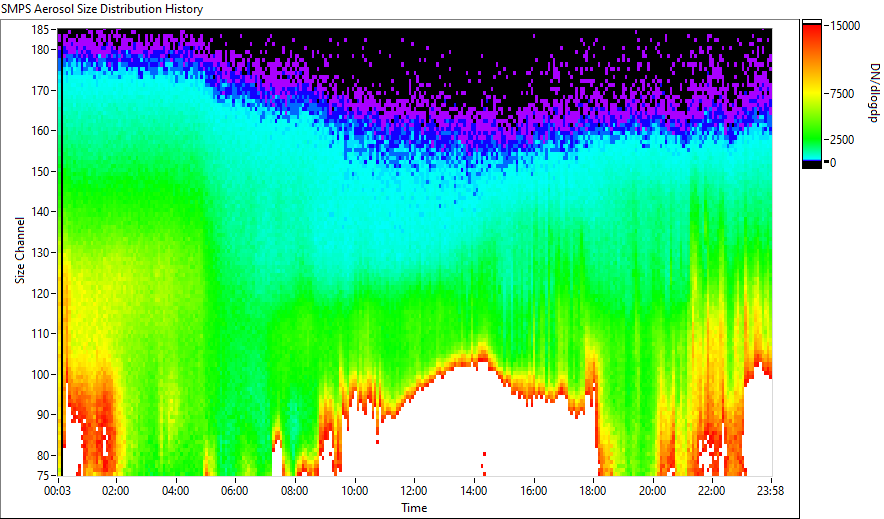The height and width of the screenshot is (519, 884).
Task: Click the 170 size channel tick label
Action: pyautogui.click(x=40, y=90)
